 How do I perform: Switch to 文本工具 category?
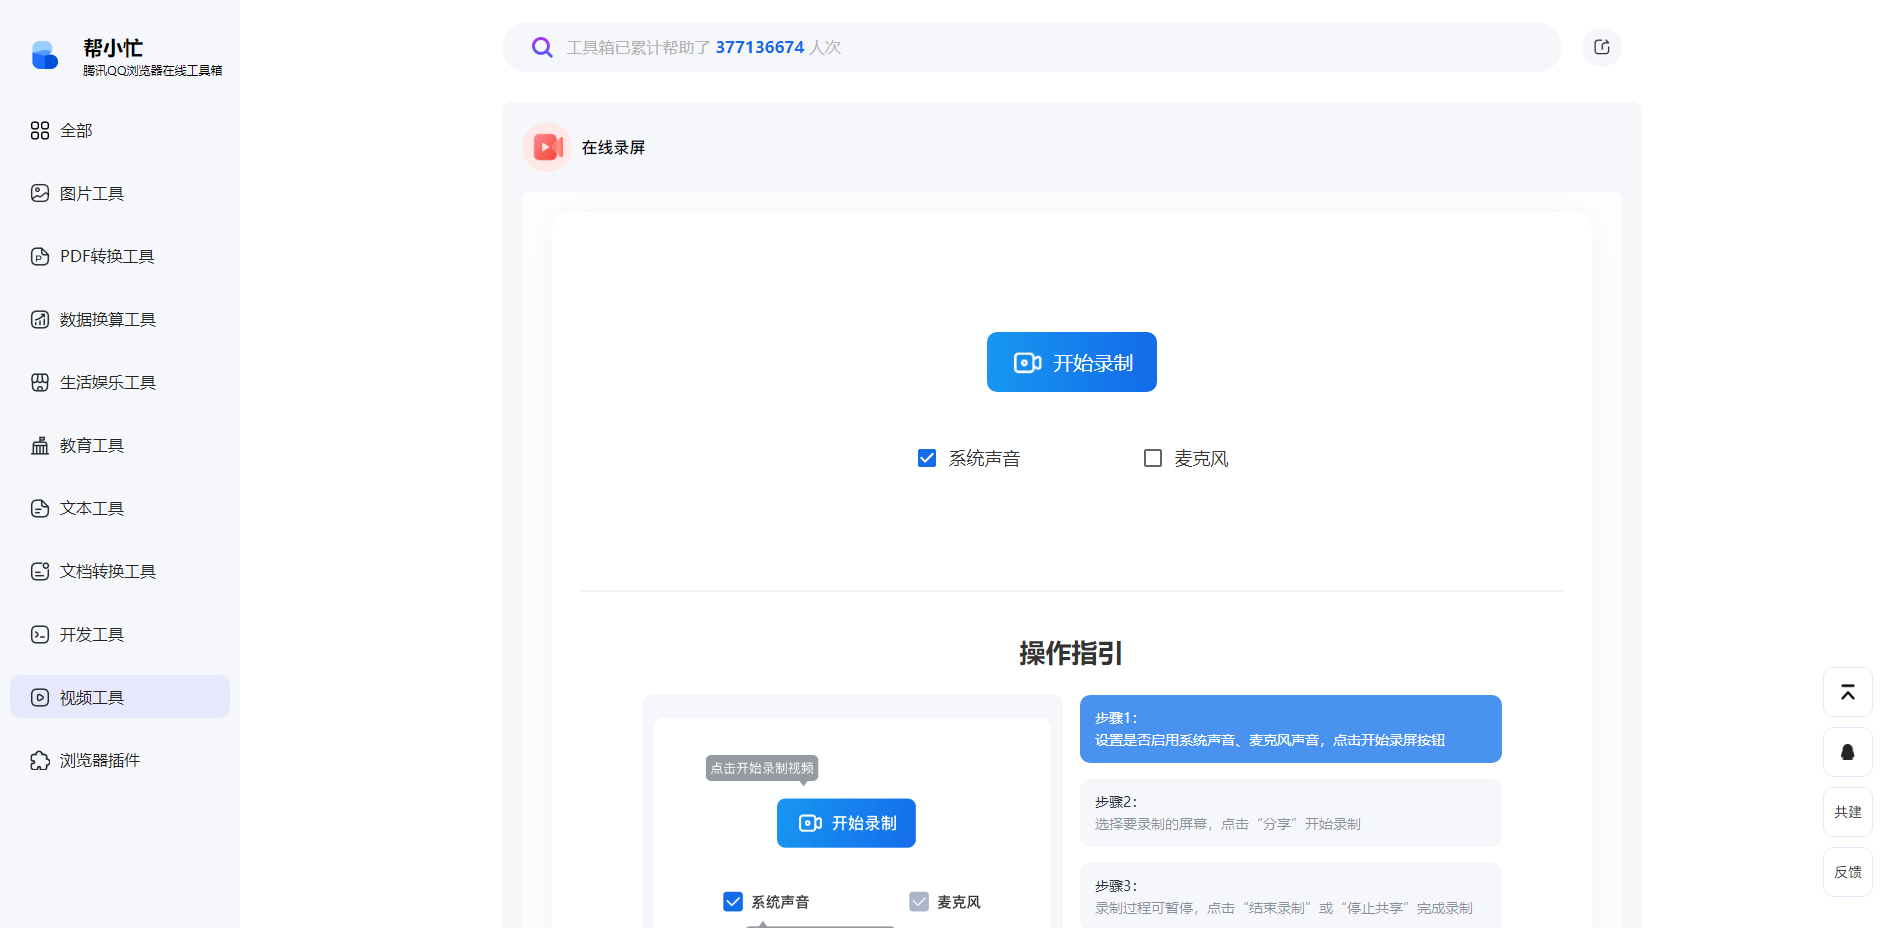click(120, 509)
